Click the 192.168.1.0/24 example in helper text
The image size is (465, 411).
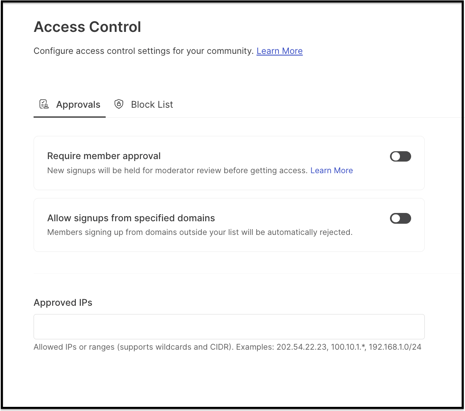click(x=395, y=347)
